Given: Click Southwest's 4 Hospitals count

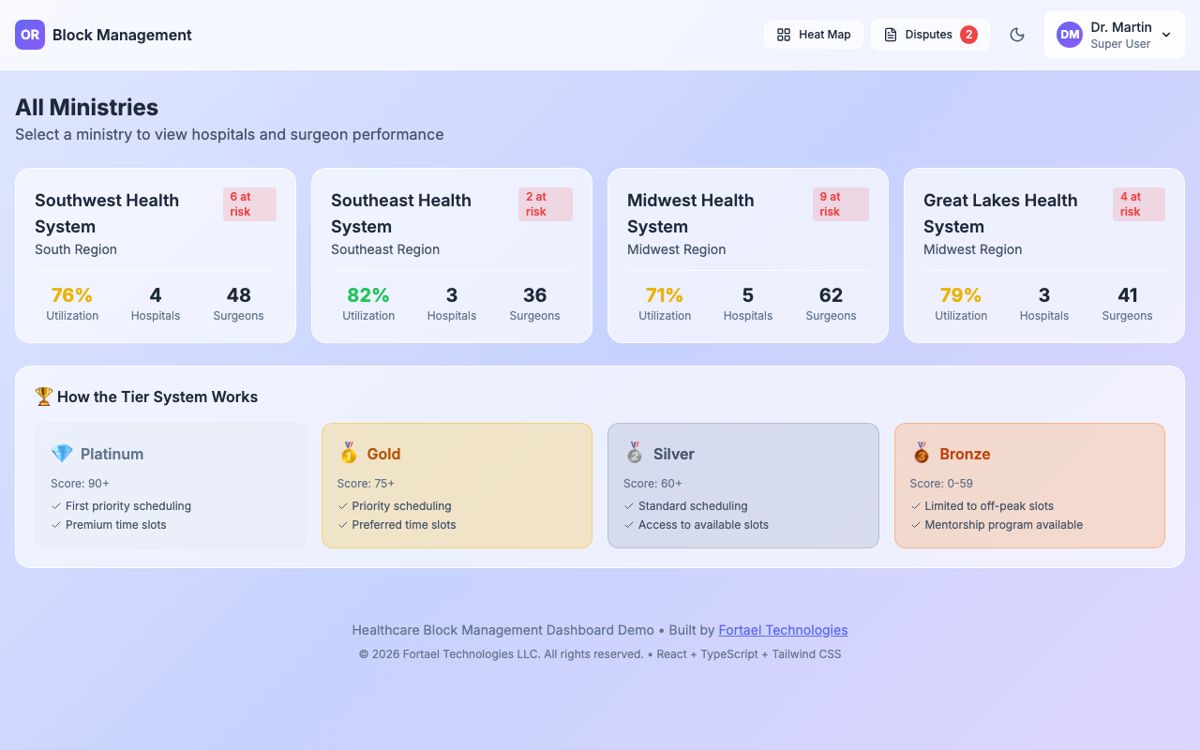Looking at the screenshot, I should (155, 295).
